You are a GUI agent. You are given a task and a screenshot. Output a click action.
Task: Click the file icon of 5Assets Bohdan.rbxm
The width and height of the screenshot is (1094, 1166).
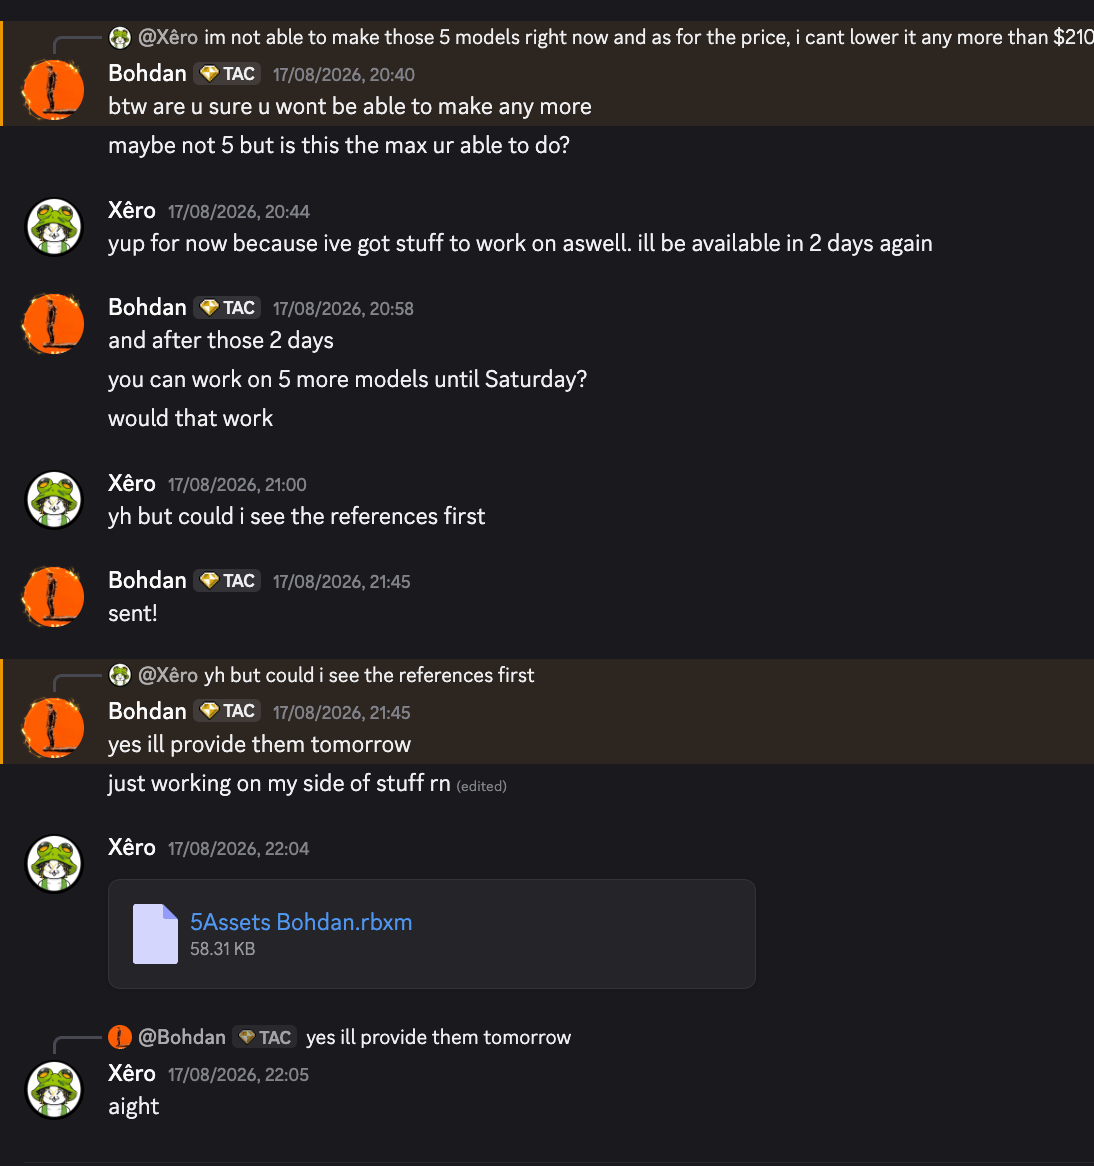pyautogui.click(x=155, y=934)
